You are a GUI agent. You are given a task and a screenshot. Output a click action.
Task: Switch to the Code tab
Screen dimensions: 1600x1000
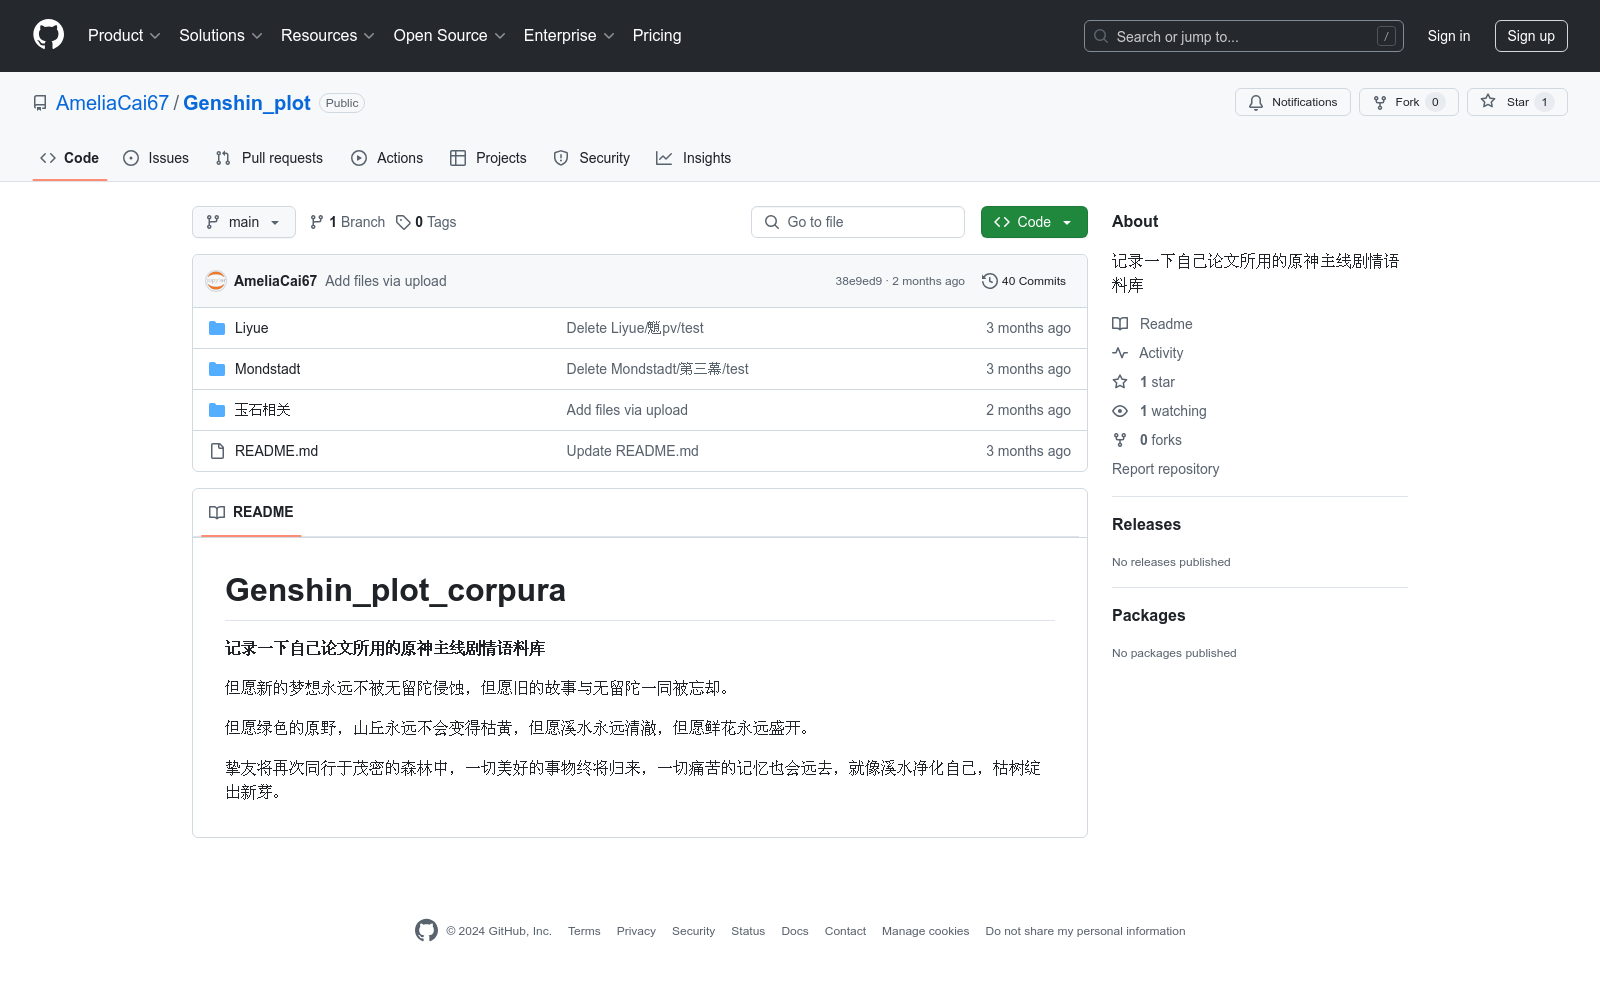click(x=70, y=158)
